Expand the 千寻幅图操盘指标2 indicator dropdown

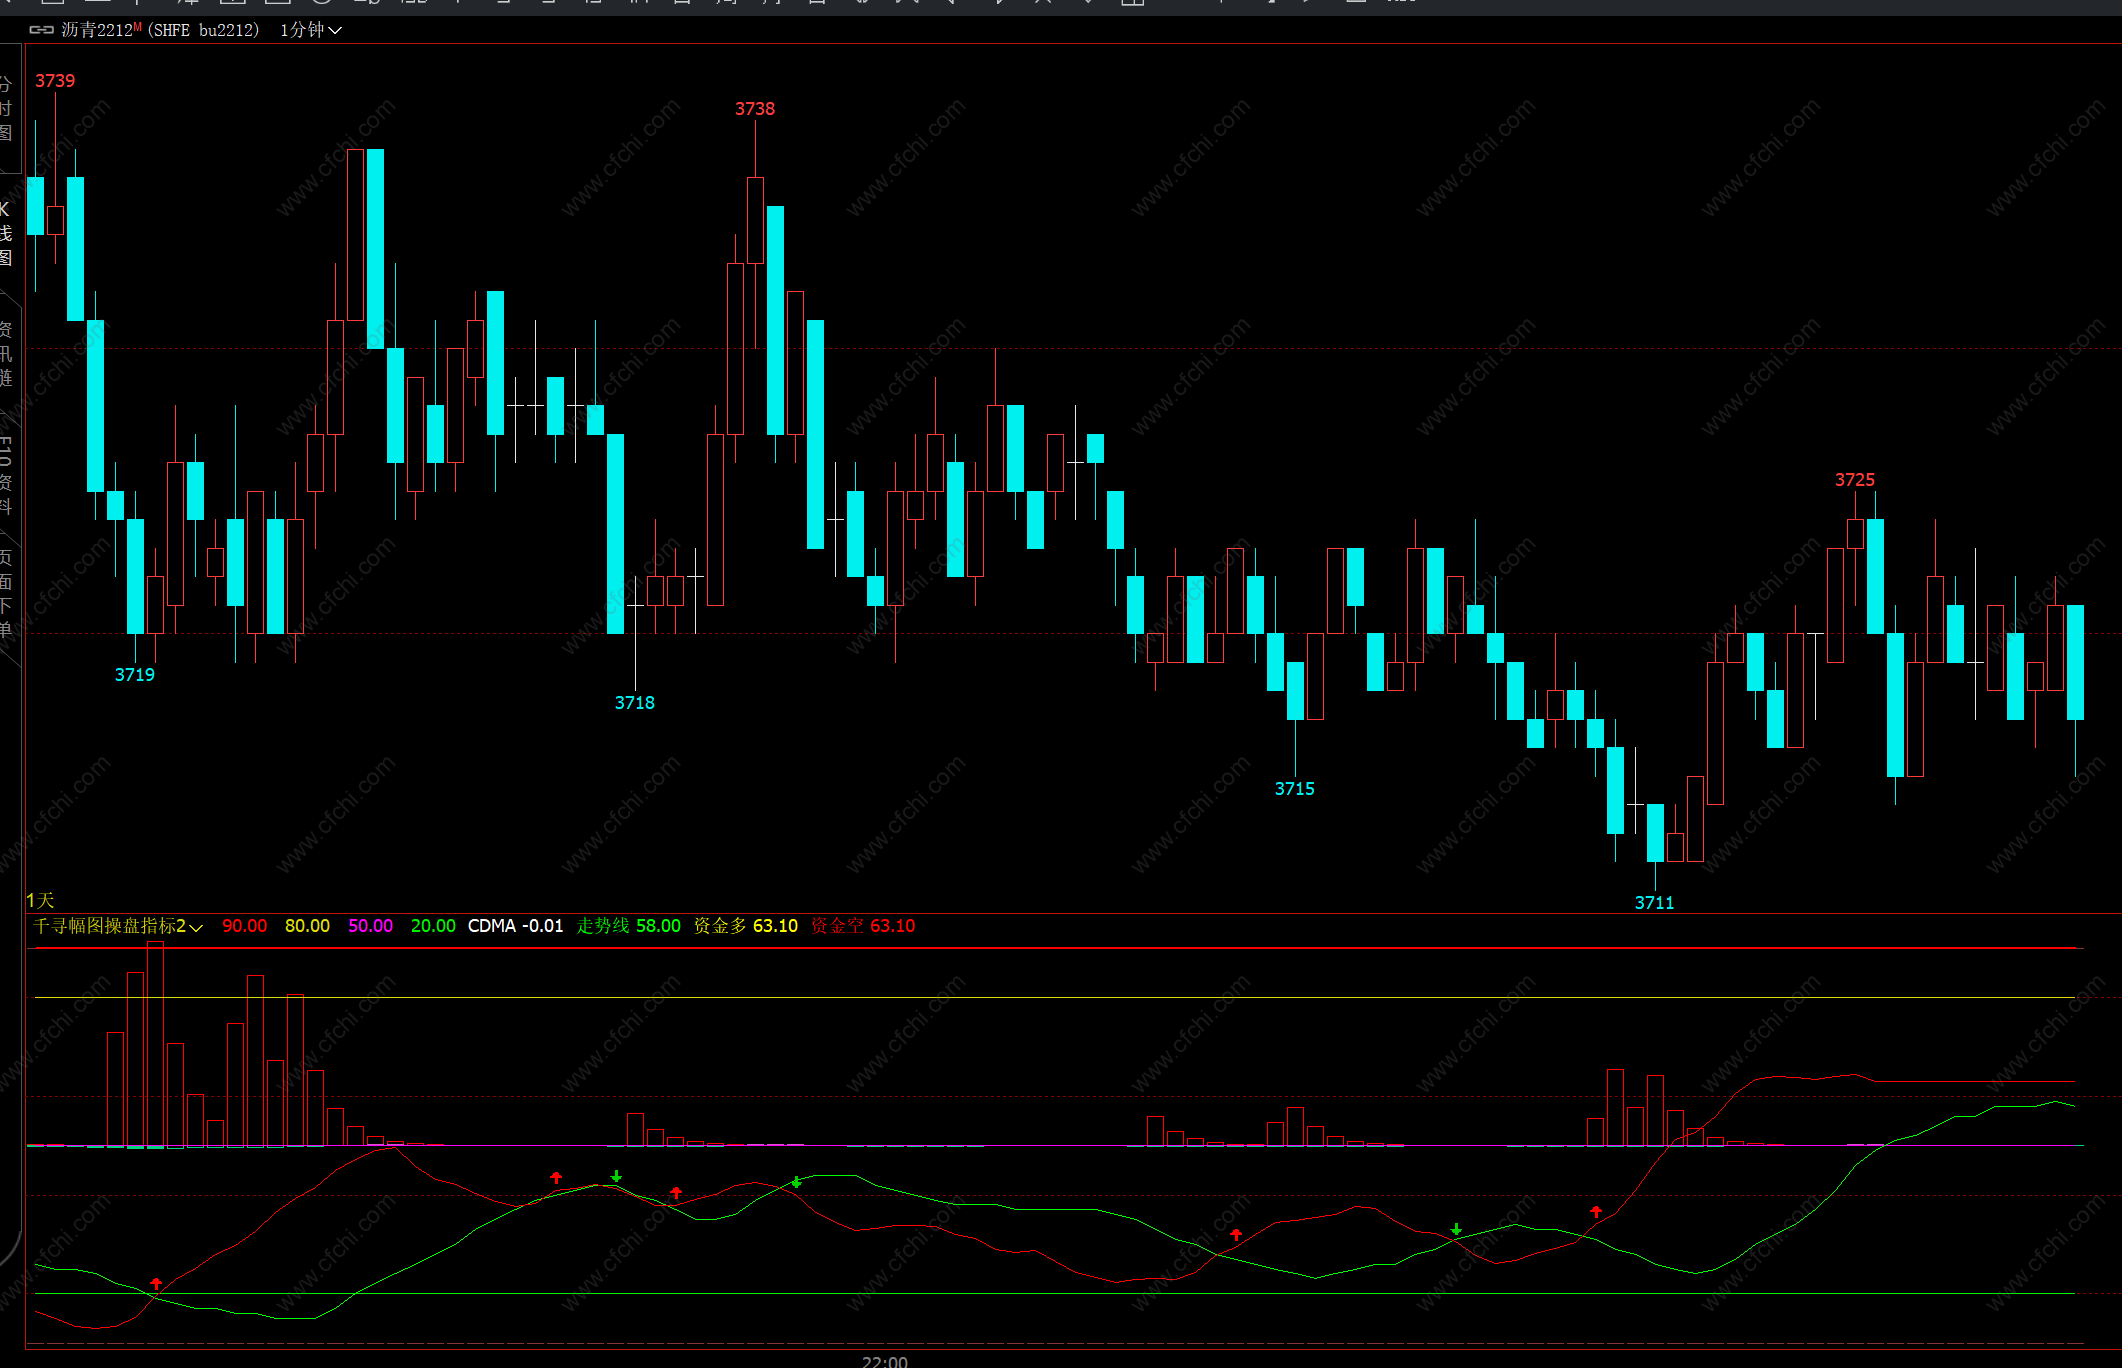(x=118, y=926)
